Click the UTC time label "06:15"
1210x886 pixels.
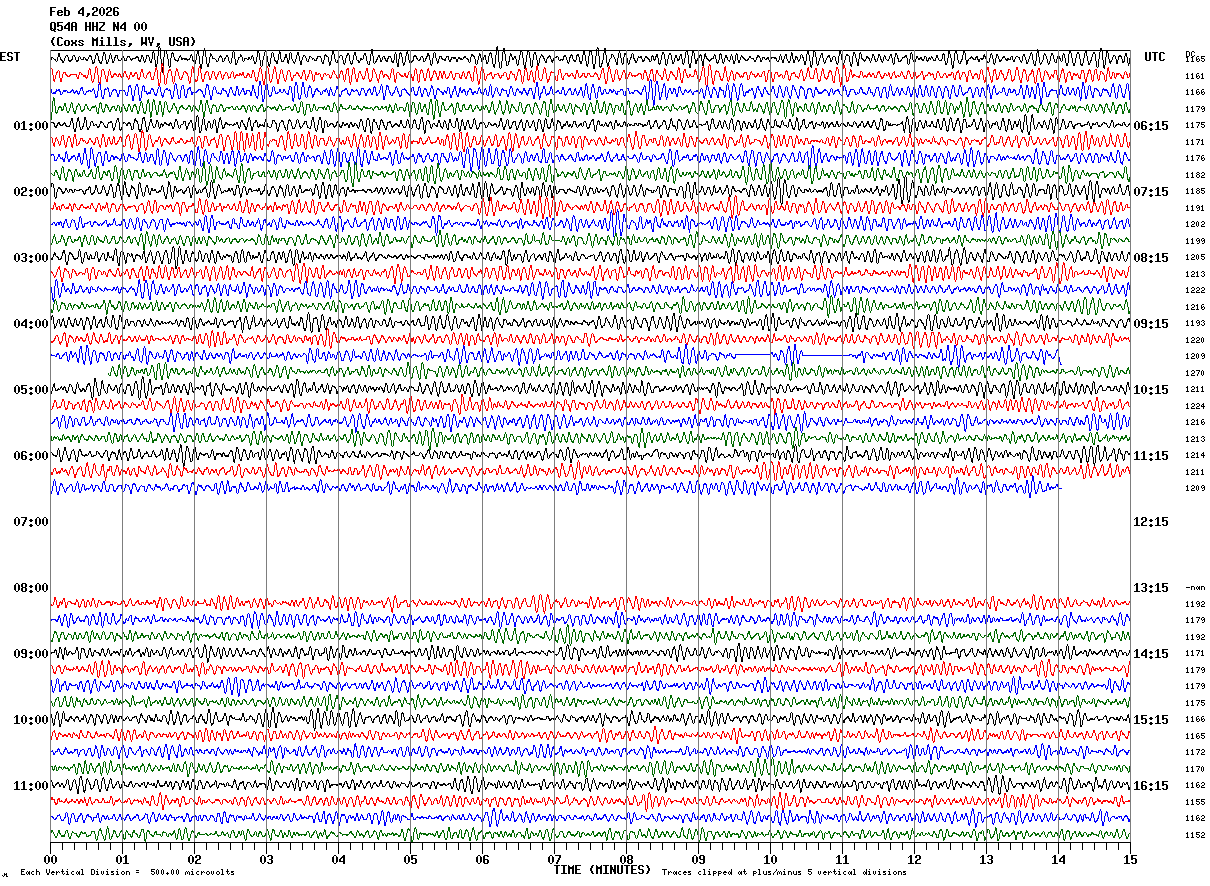(1151, 126)
